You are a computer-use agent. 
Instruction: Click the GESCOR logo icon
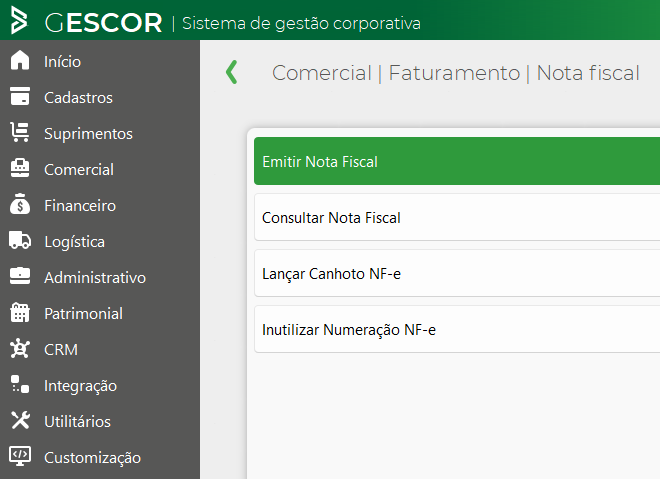tap(19, 20)
